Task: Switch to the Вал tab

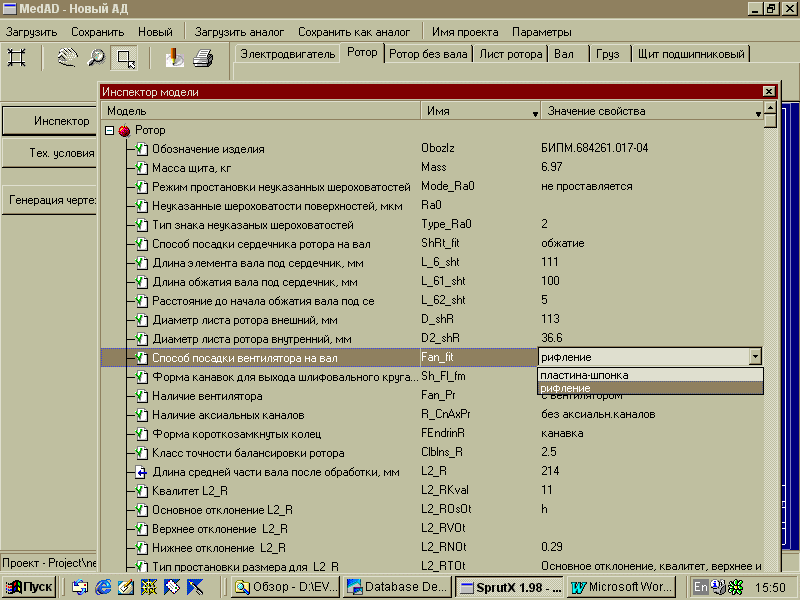Action: point(564,54)
